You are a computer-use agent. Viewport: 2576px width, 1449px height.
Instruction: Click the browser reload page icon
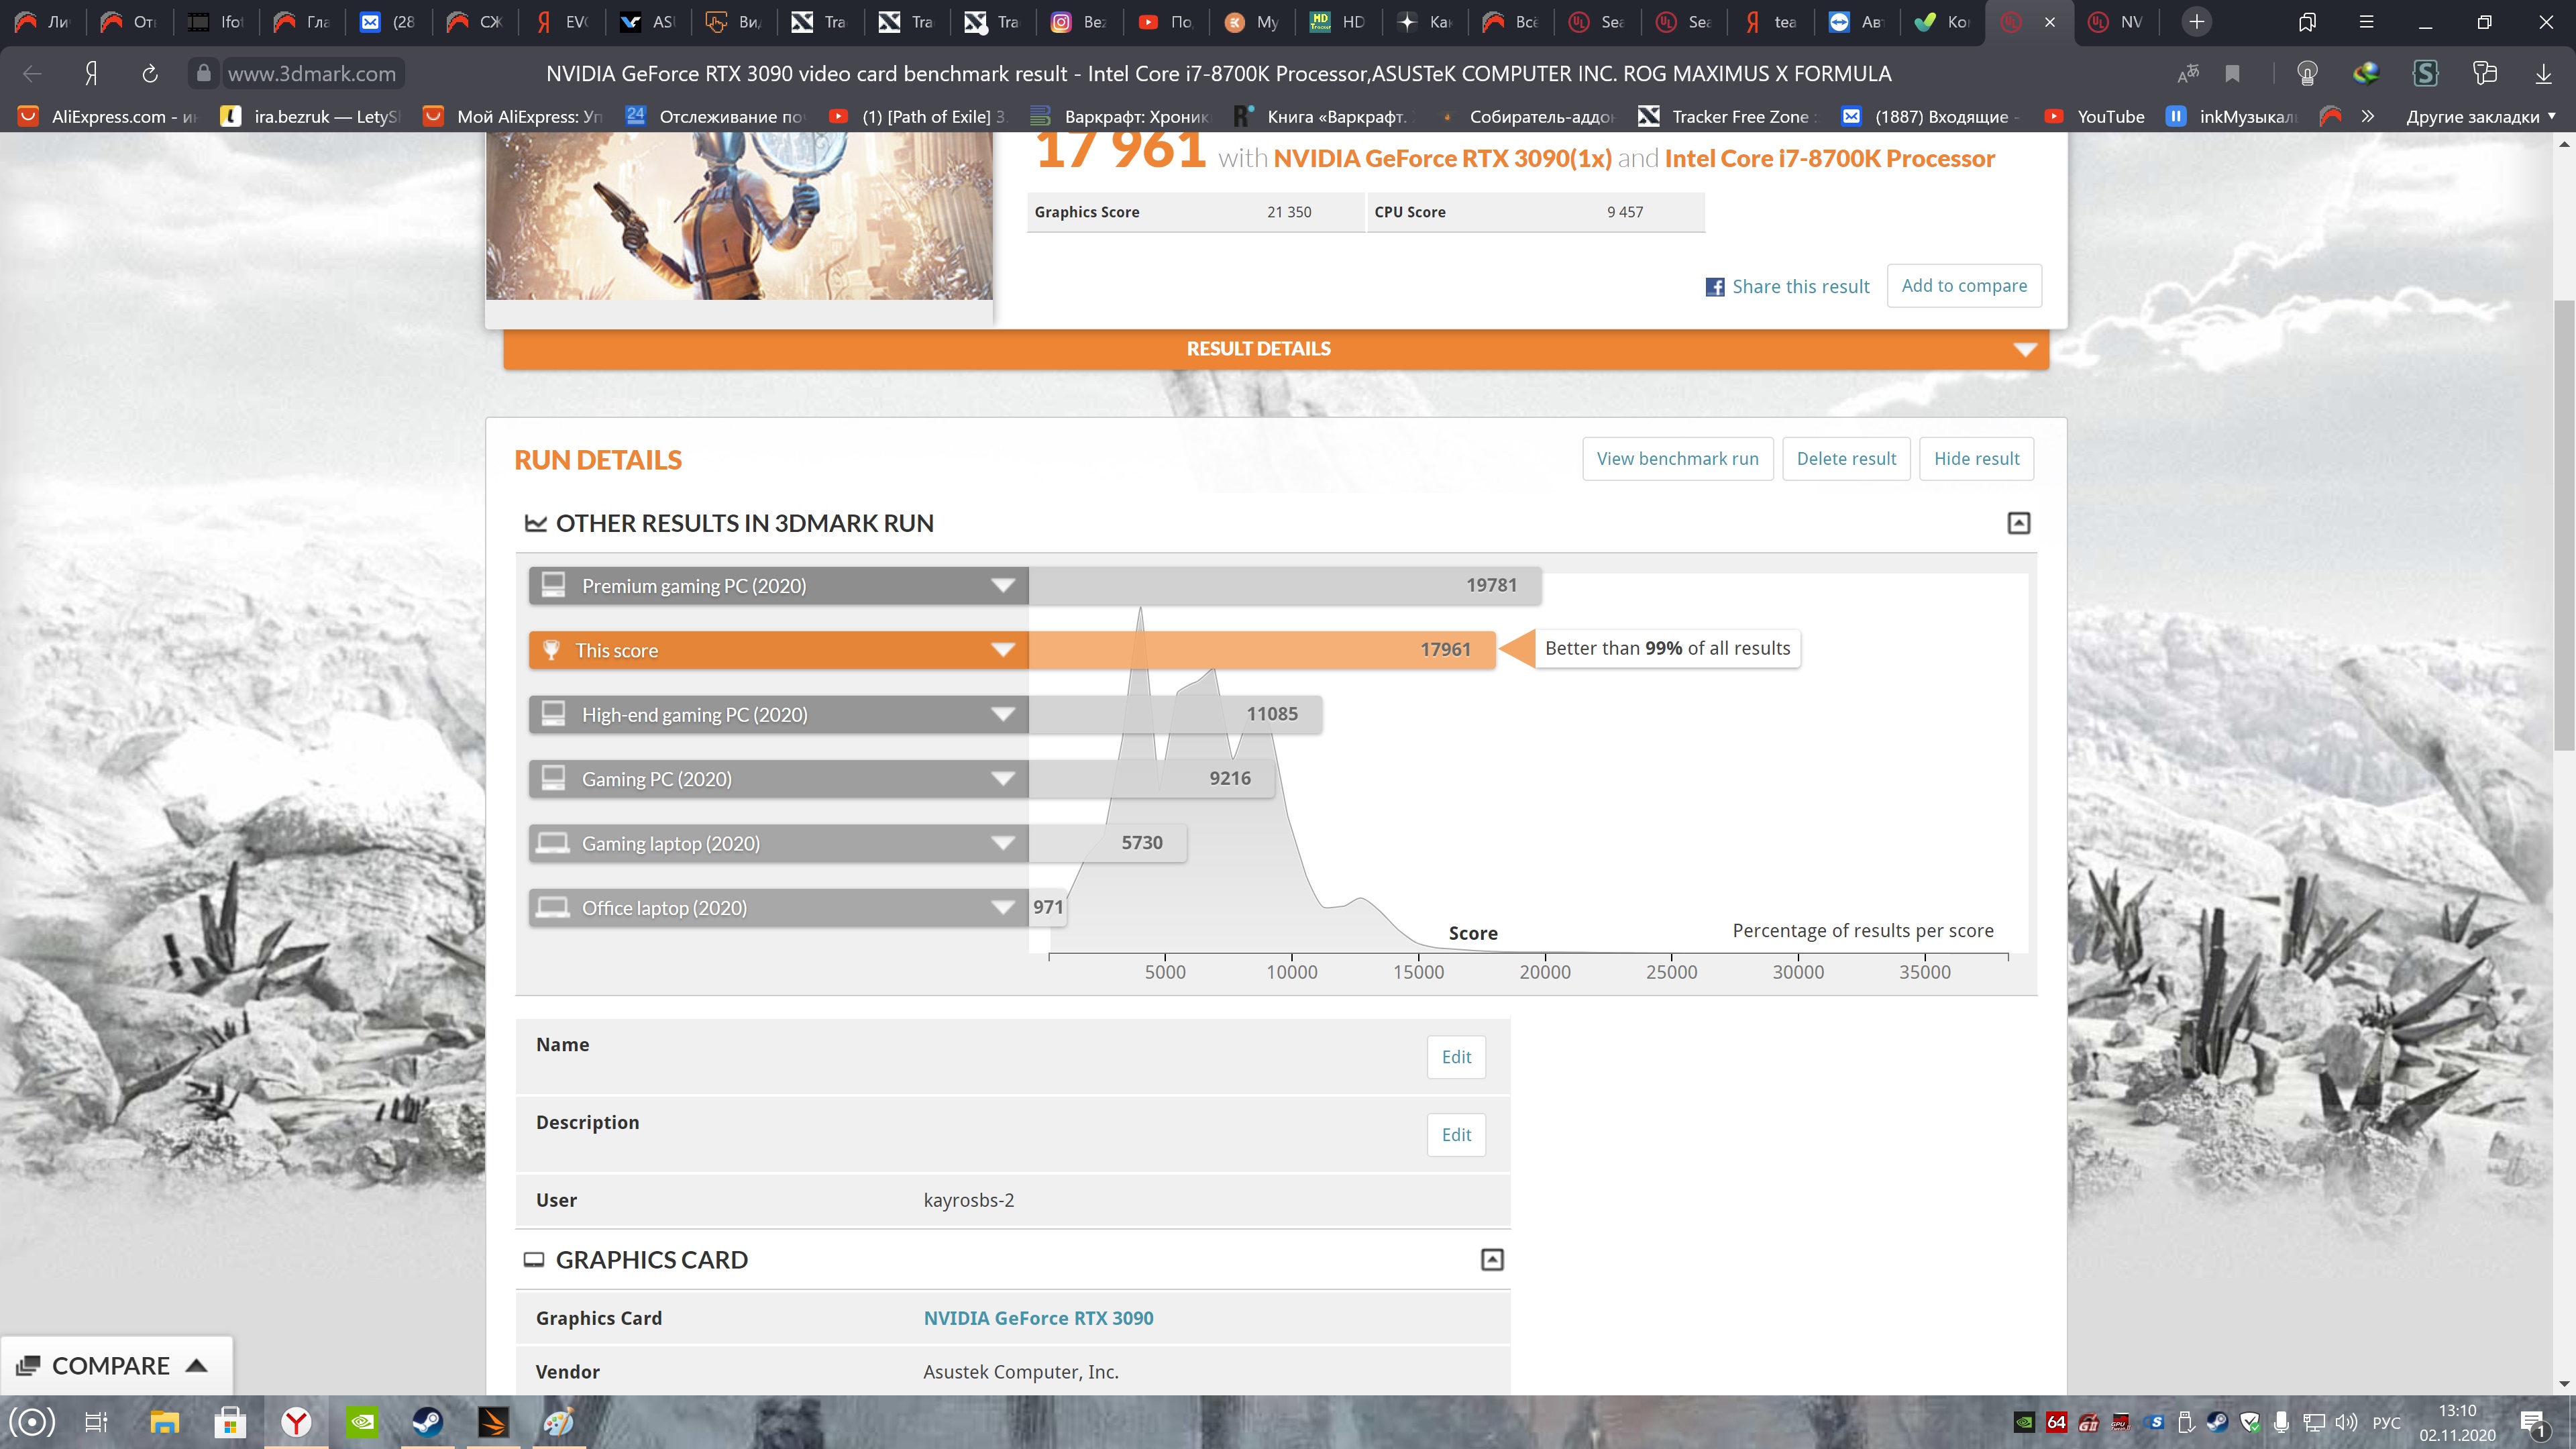150,73
